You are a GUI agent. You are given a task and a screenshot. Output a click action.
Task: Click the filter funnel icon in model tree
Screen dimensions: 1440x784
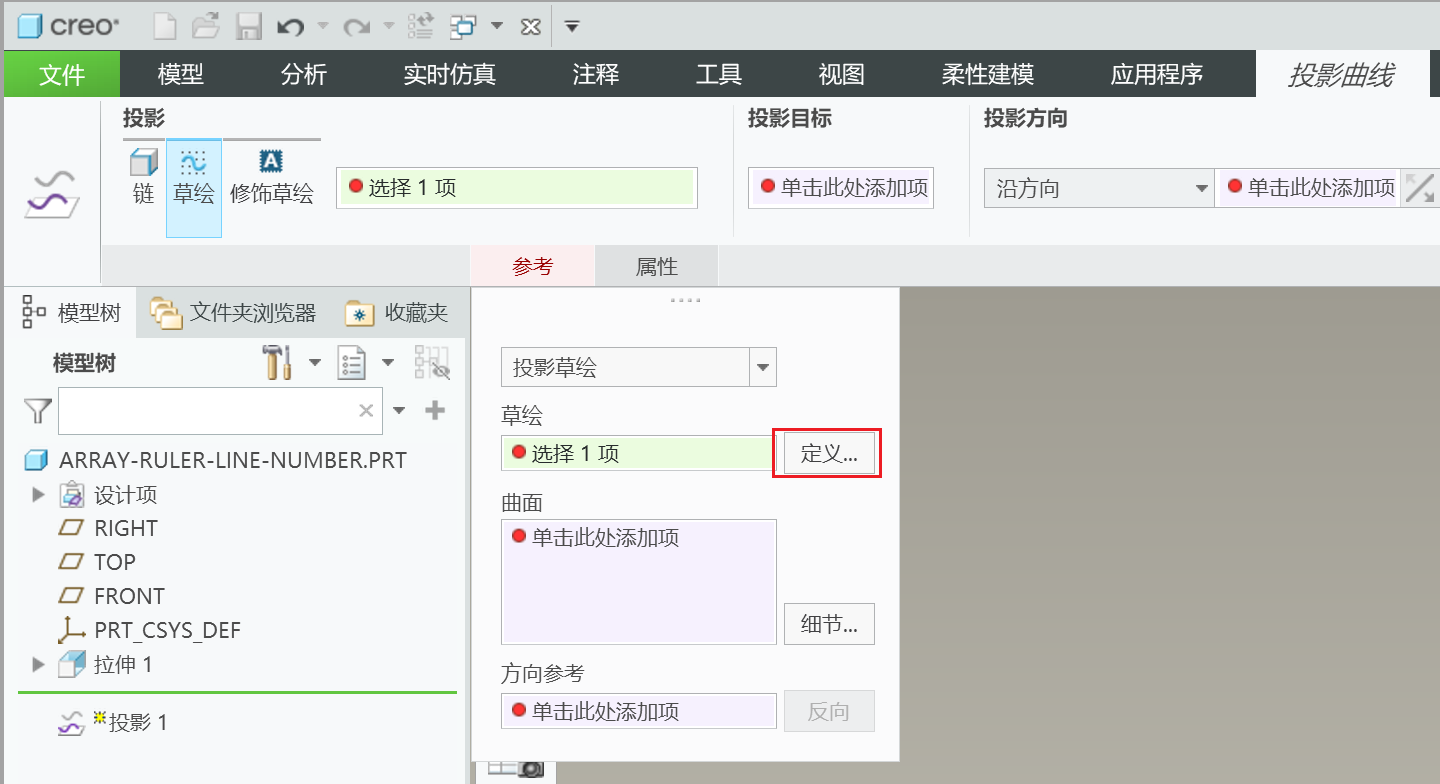[37, 410]
